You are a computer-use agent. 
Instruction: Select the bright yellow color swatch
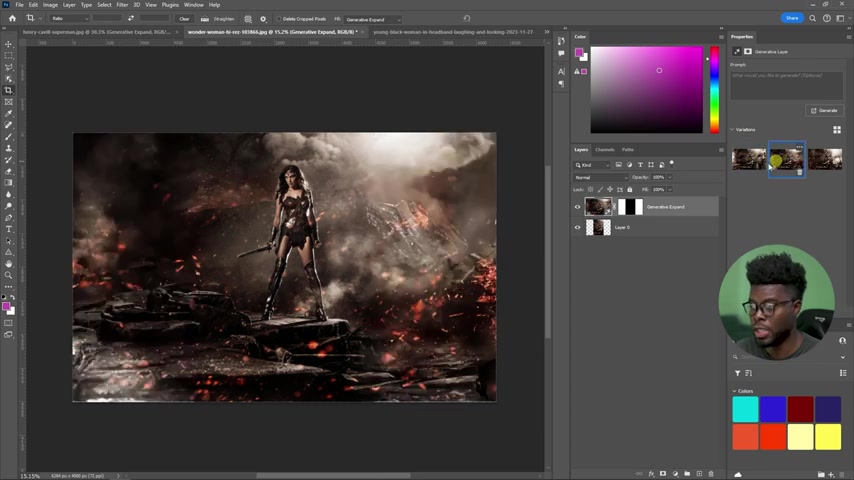828,437
